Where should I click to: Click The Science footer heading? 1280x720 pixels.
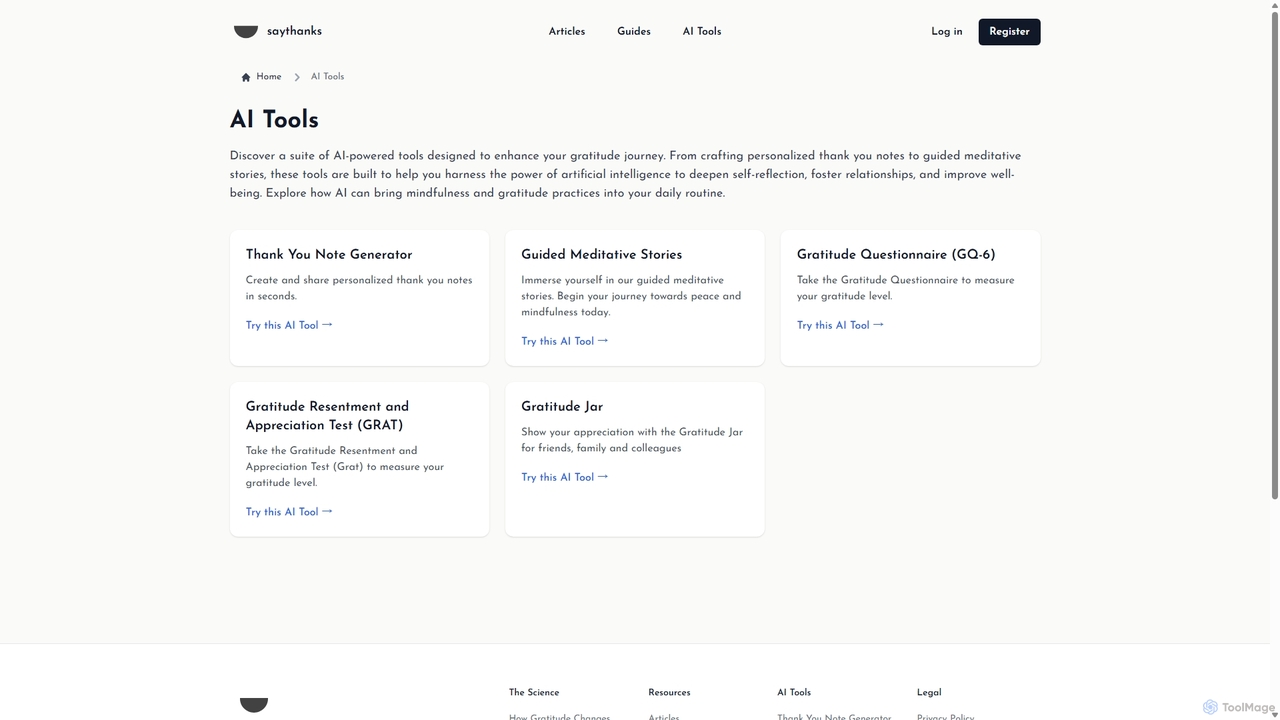pyautogui.click(x=534, y=692)
